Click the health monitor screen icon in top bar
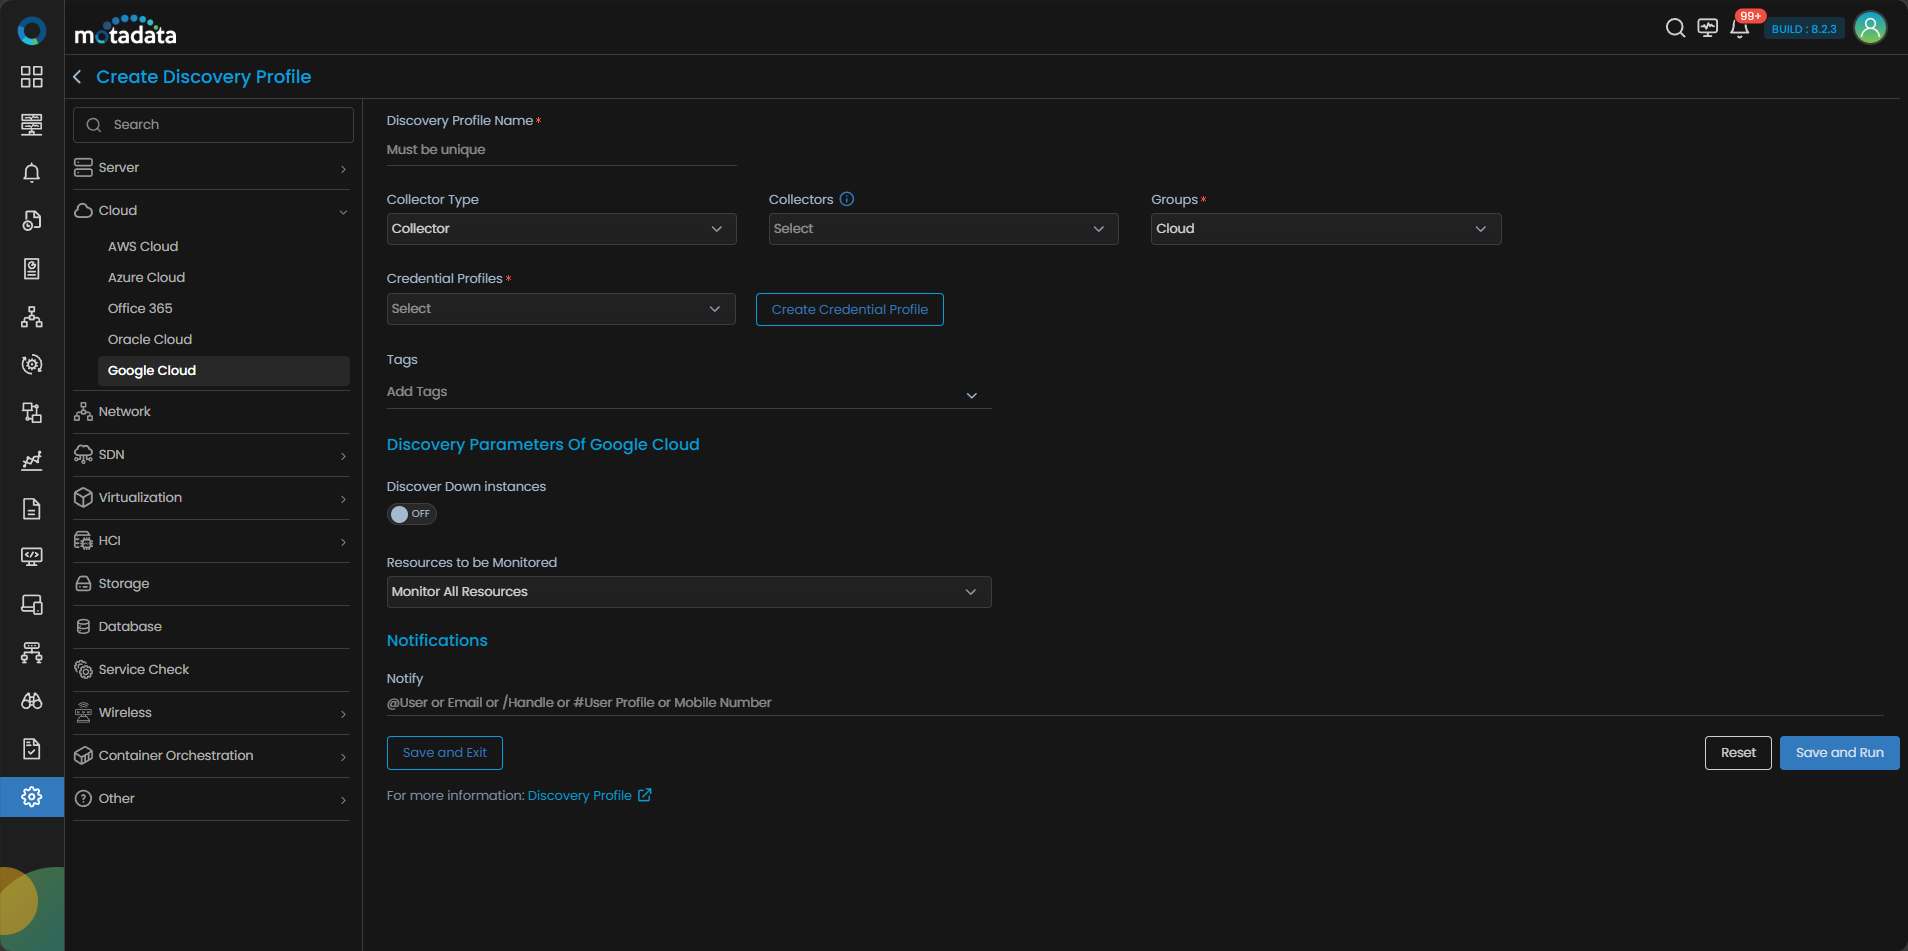 [1708, 28]
